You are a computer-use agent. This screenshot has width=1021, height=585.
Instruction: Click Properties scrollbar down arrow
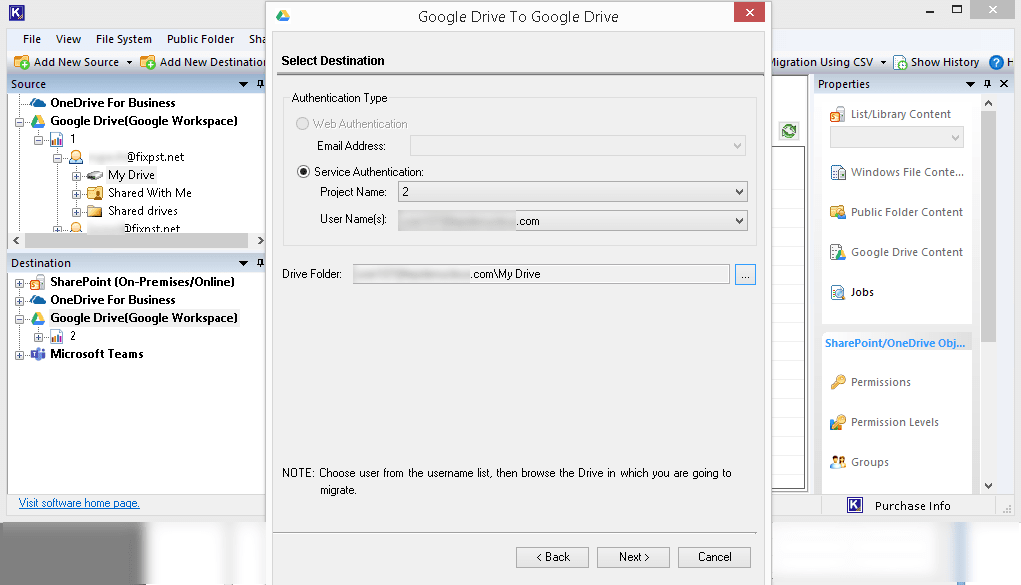tap(988, 485)
